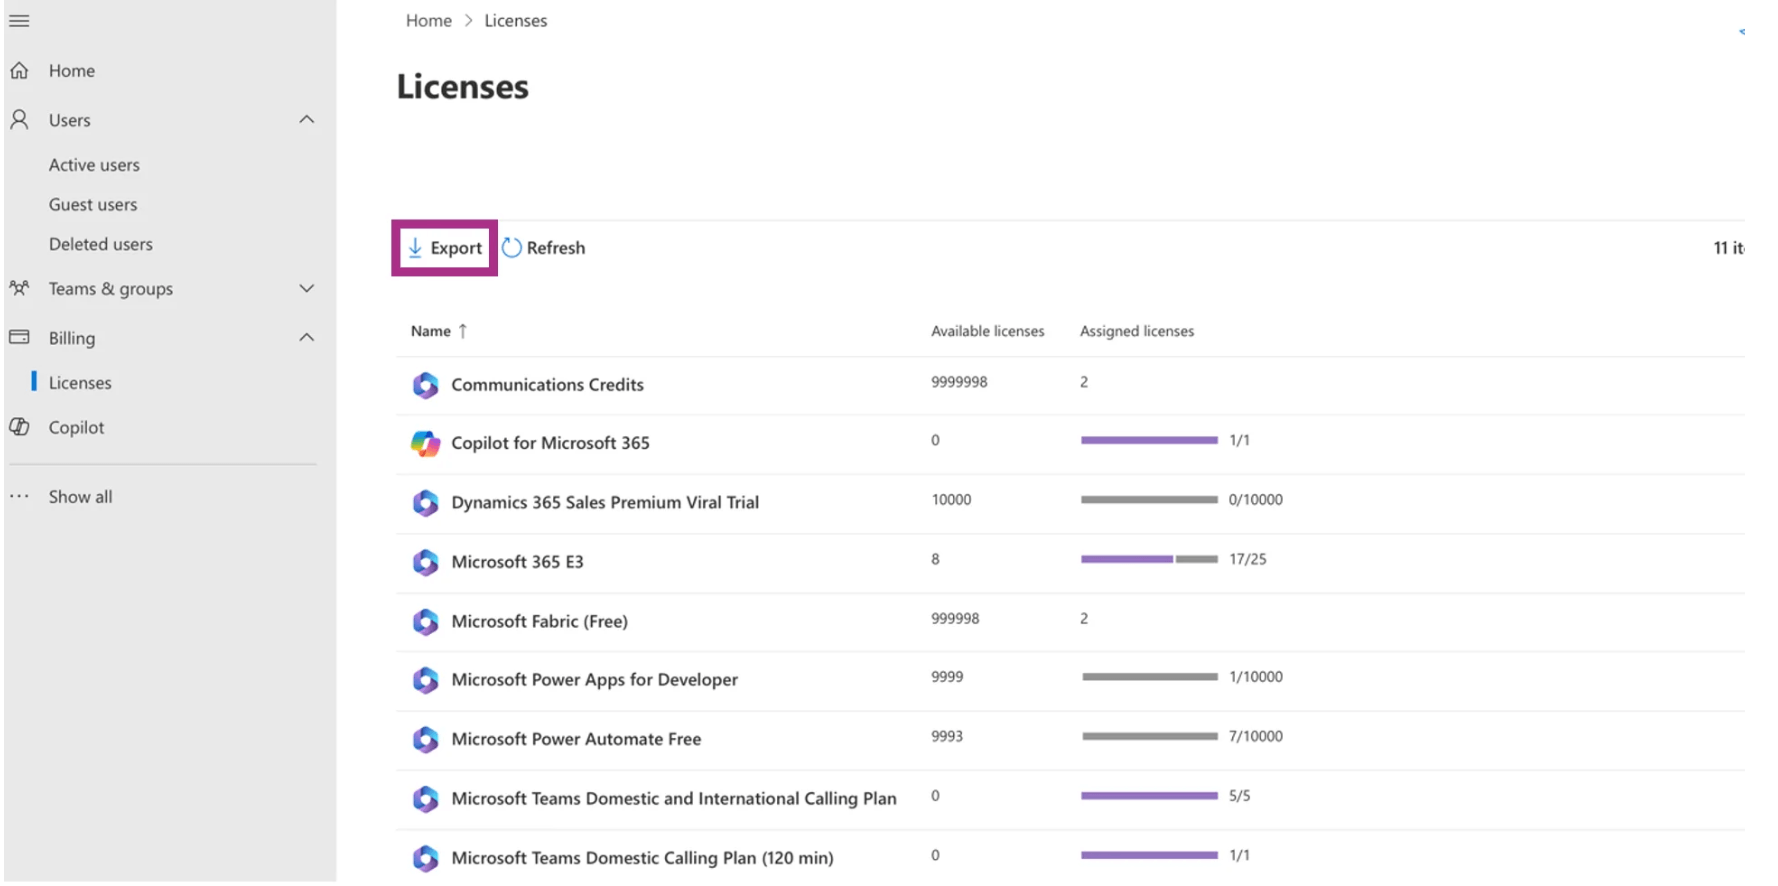Click the Communications Credits product icon

pyautogui.click(x=425, y=385)
